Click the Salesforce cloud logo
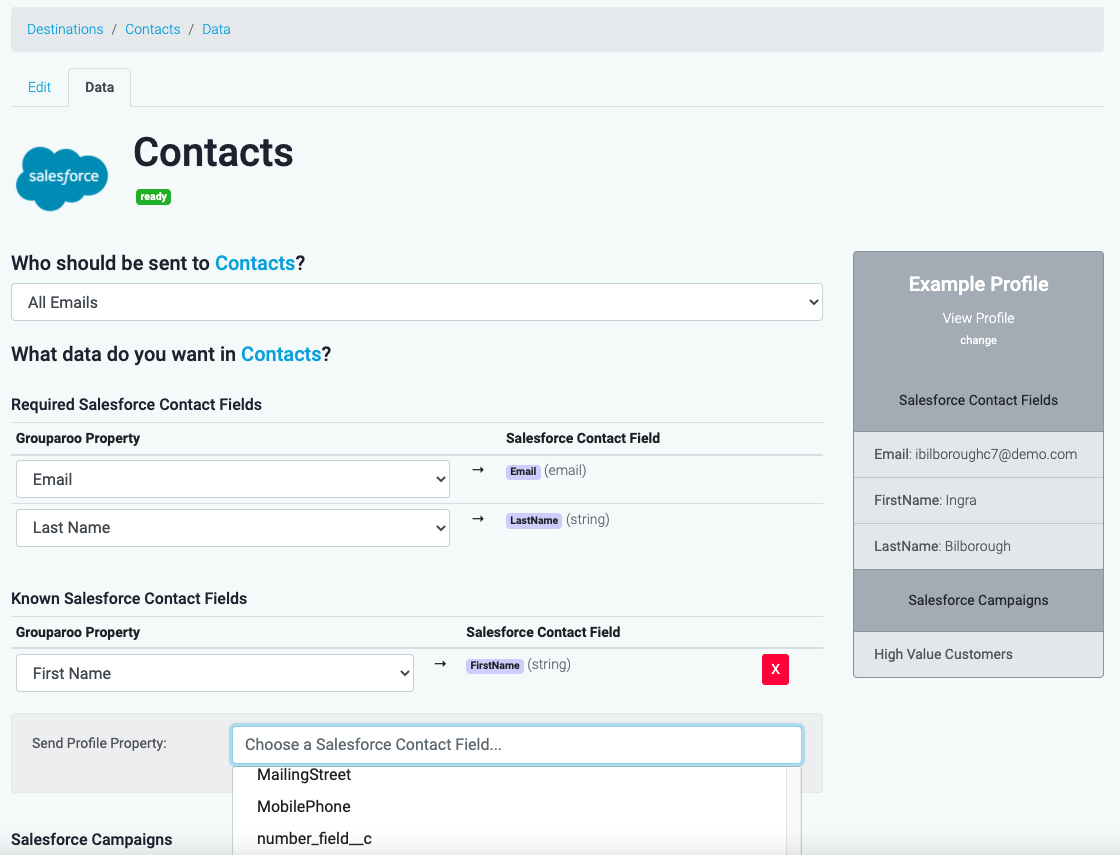 tap(62, 179)
